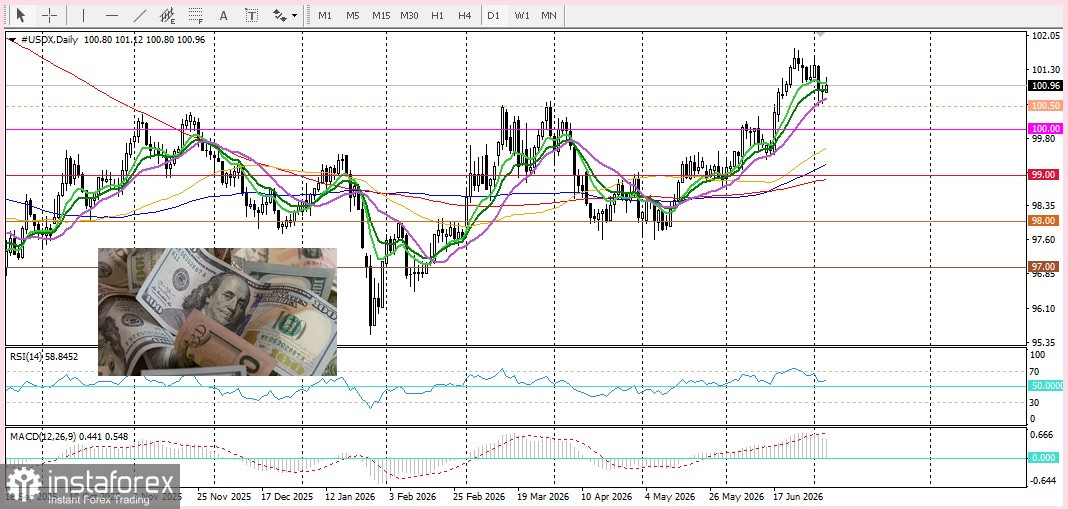
Task: Click the 12 Jan 2026 date label
Action: (351, 497)
